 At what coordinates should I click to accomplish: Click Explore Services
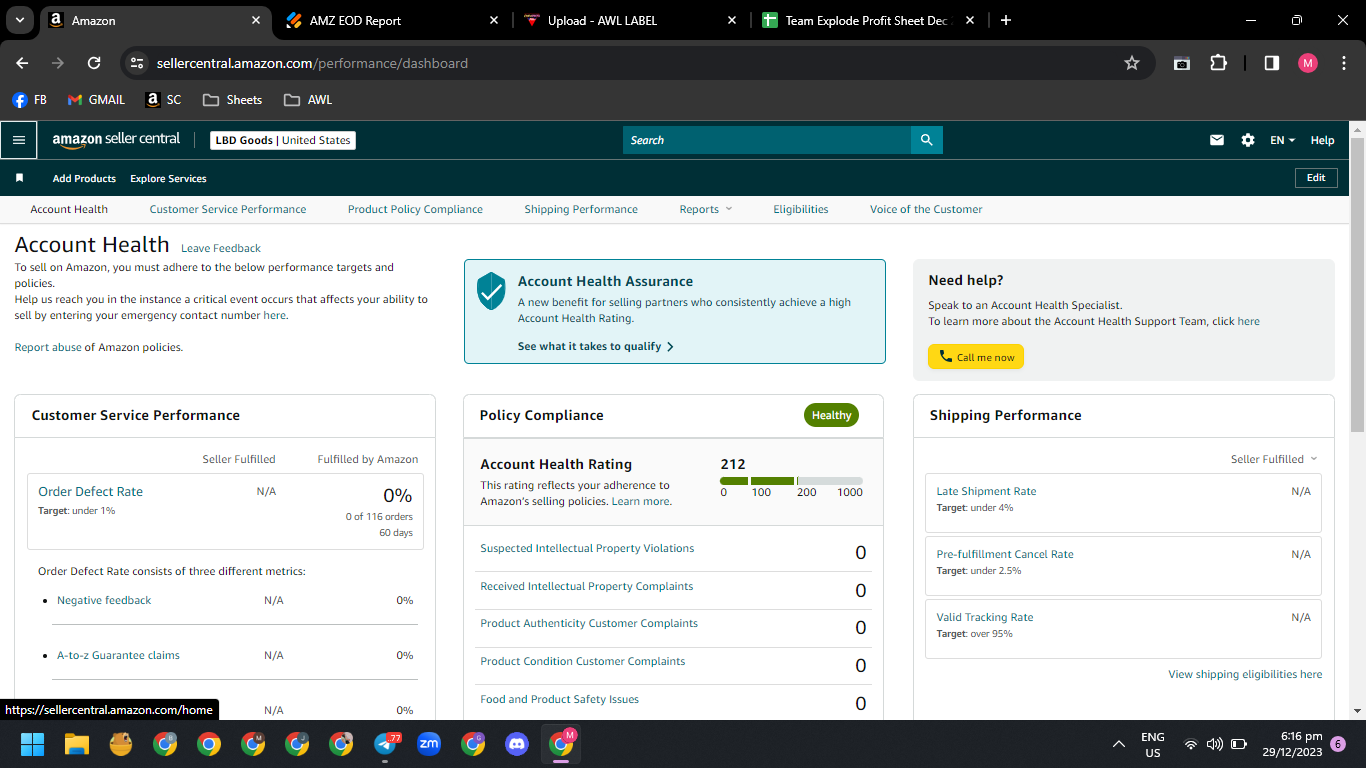tap(168, 178)
